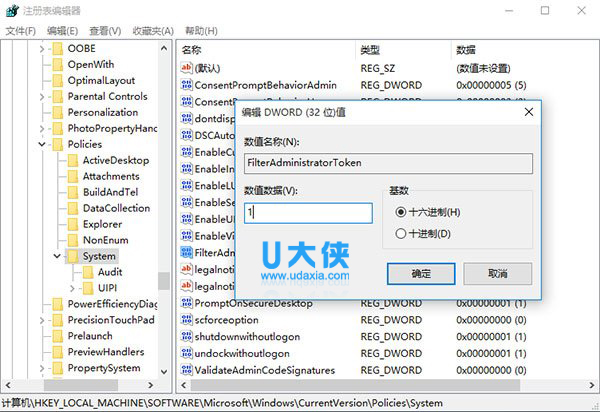This screenshot has height=412, width=600.
Task: Open the 收藏夹(A) favorites menu
Action: coord(153,31)
